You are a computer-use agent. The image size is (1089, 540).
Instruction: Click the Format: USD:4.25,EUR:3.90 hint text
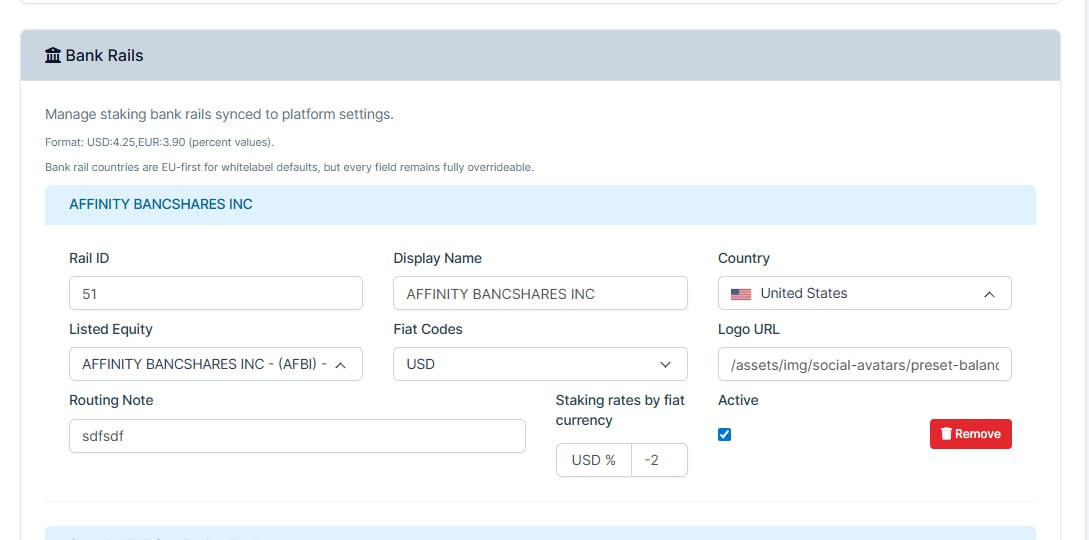[160, 142]
